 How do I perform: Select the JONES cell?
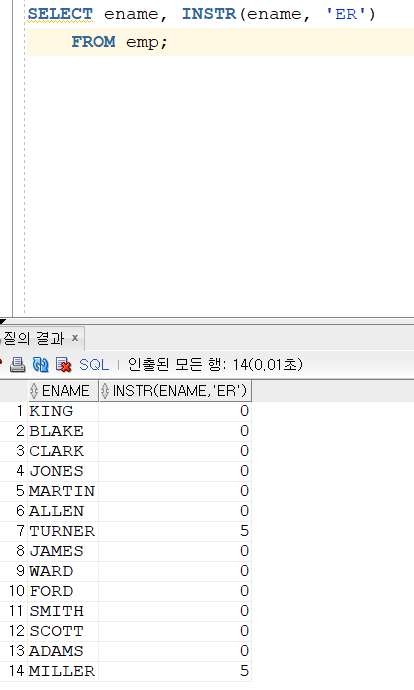pos(63,471)
